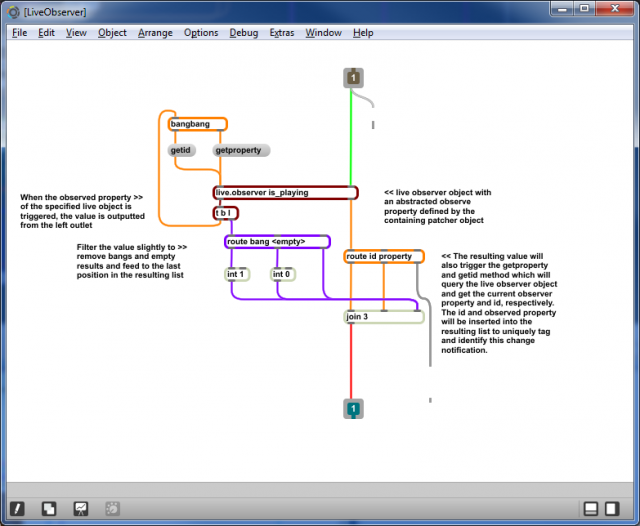Select the join 3 object

click(383, 317)
